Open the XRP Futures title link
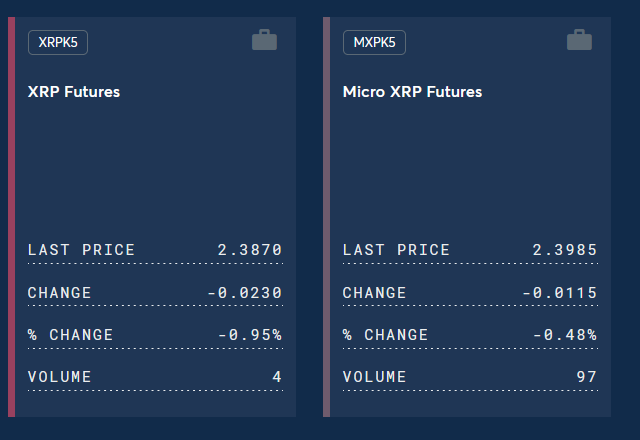Viewport: 640px width, 440px height. pyautogui.click(x=74, y=92)
